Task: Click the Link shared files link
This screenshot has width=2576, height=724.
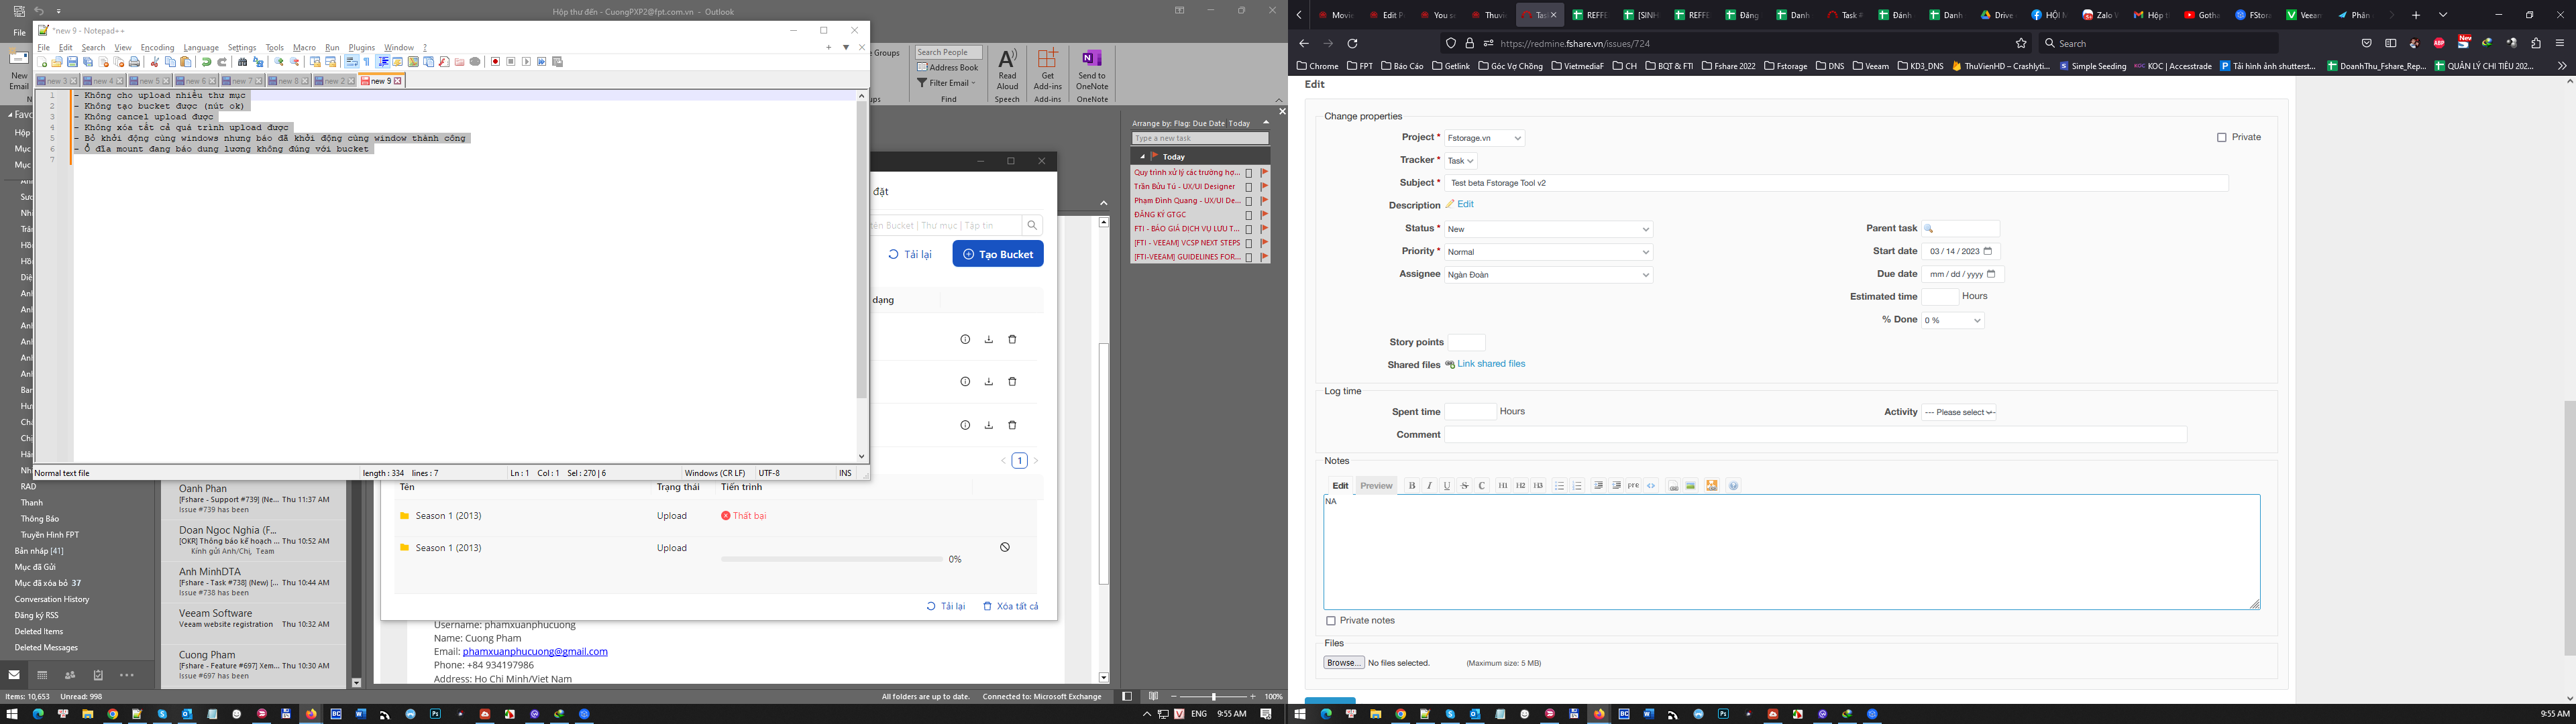Action: pyautogui.click(x=1491, y=364)
